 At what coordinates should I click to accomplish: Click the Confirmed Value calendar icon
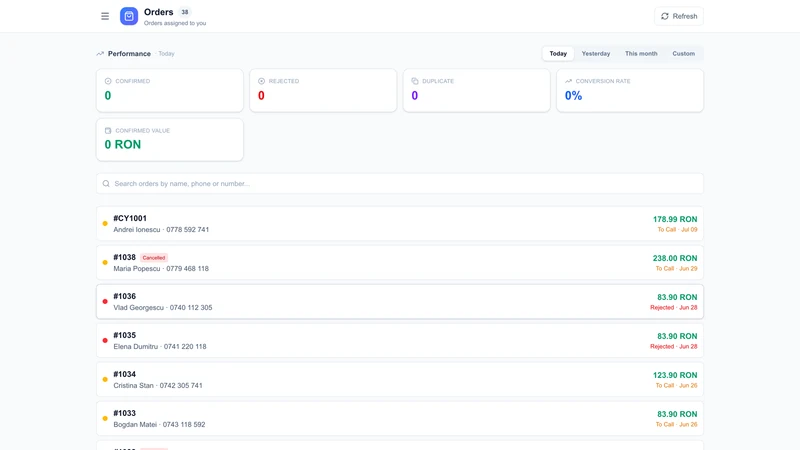click(108, 131)
